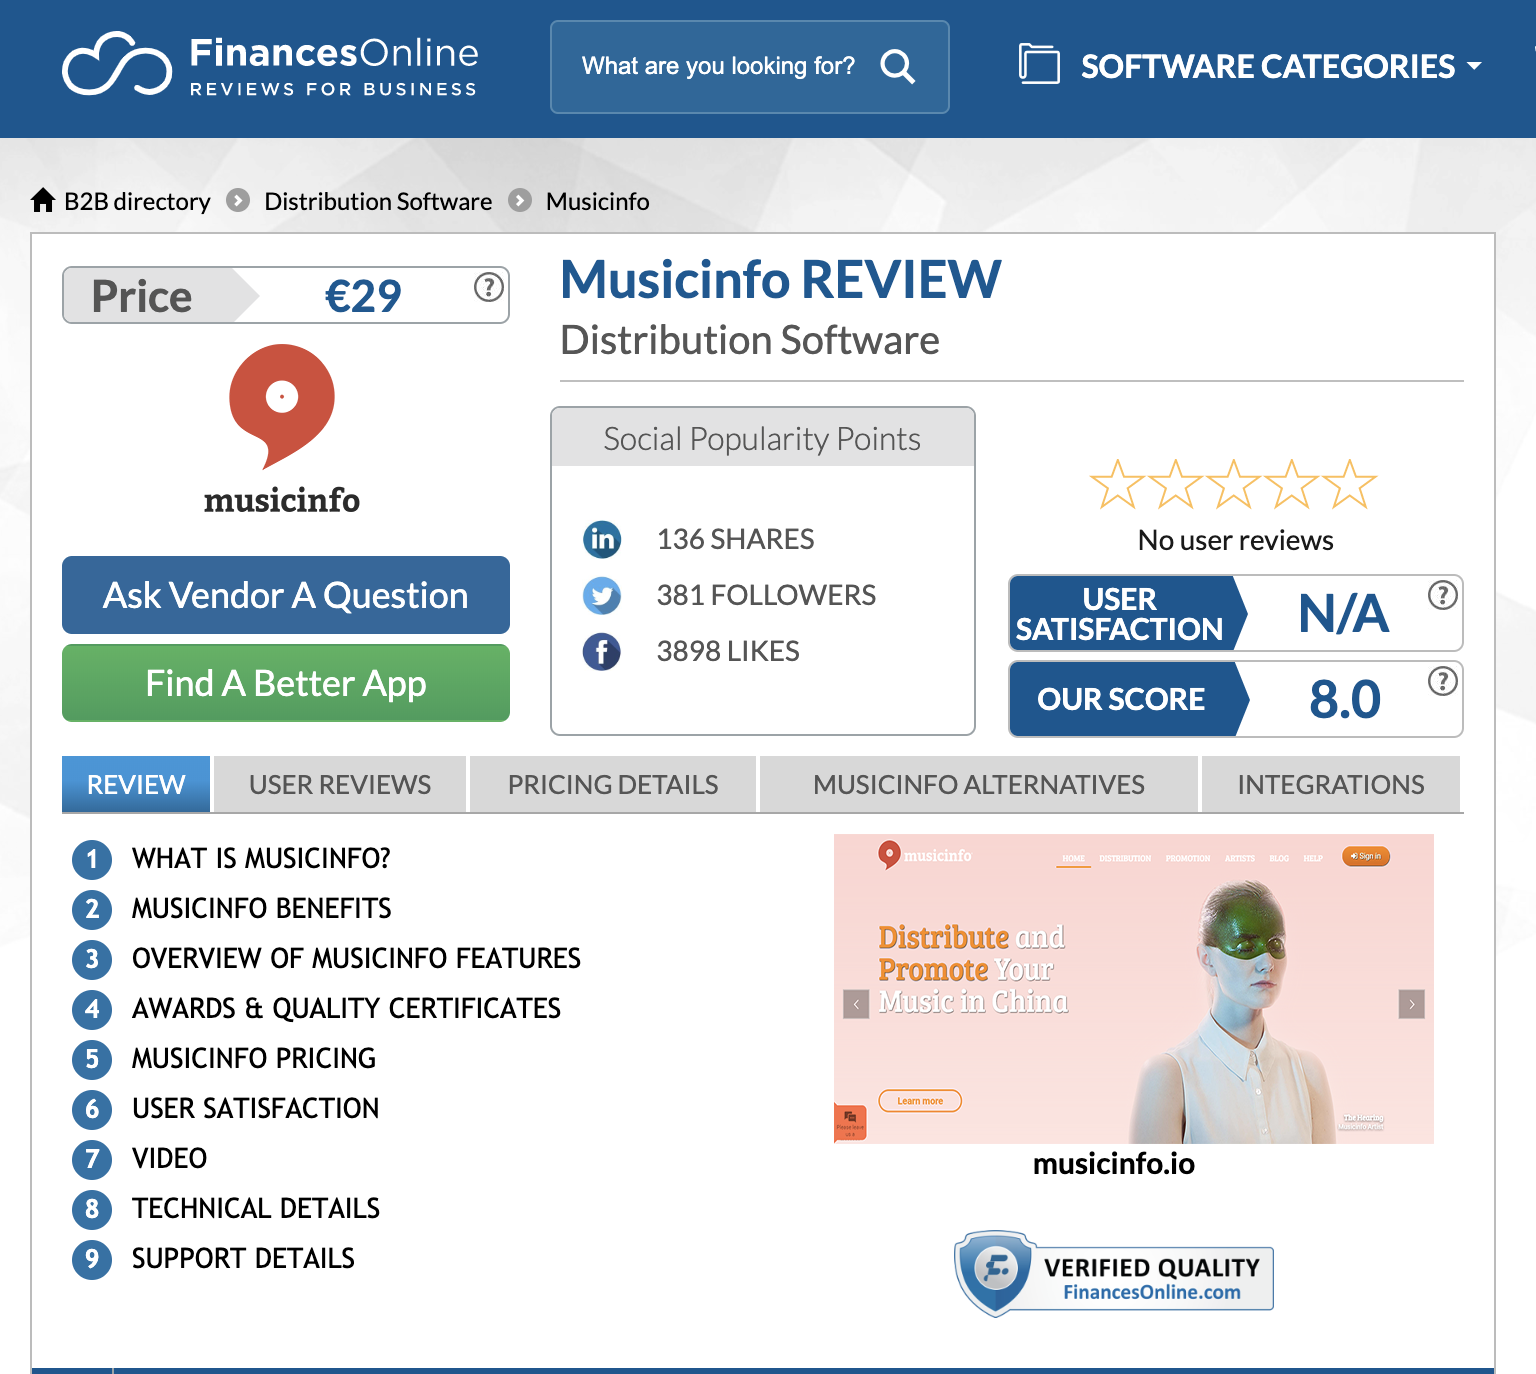Open the Review tab

[x=136, y=784]
